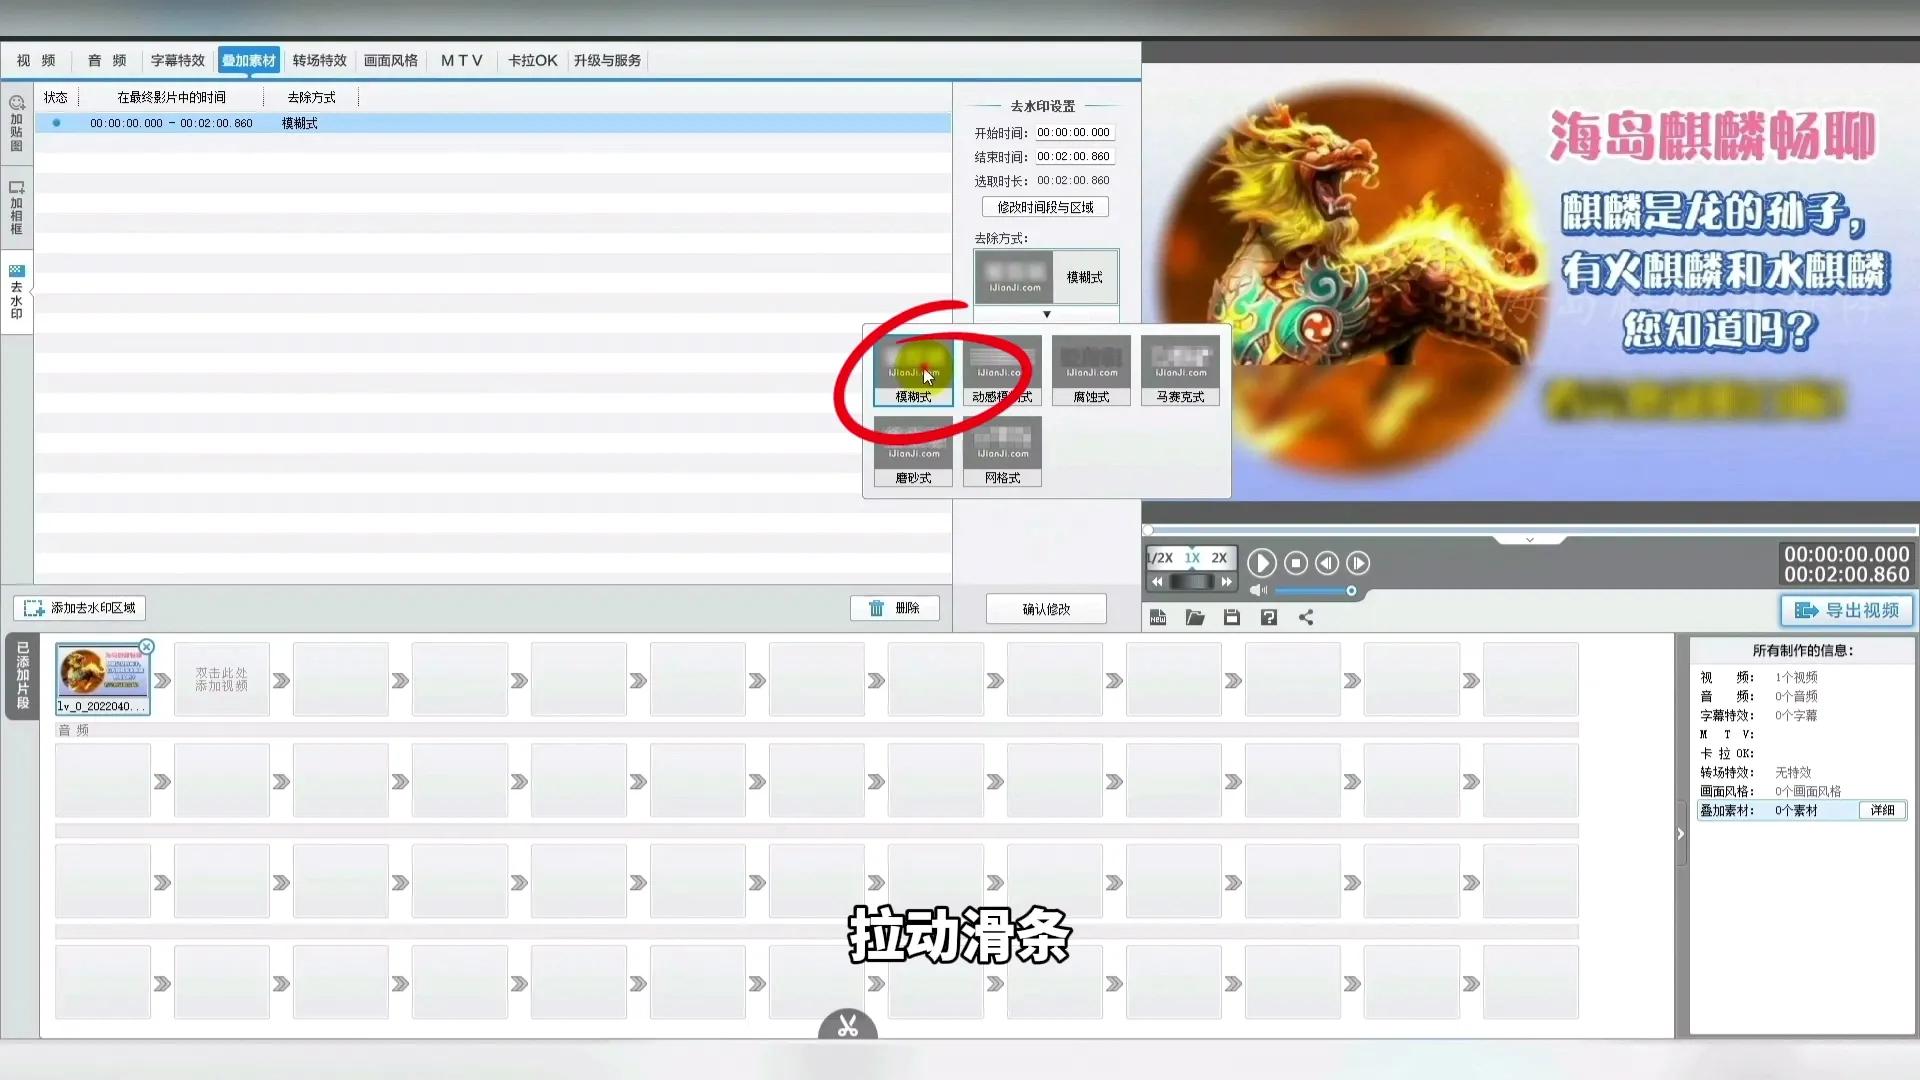Click the 确认修改 confirm button

point(1044,609)
